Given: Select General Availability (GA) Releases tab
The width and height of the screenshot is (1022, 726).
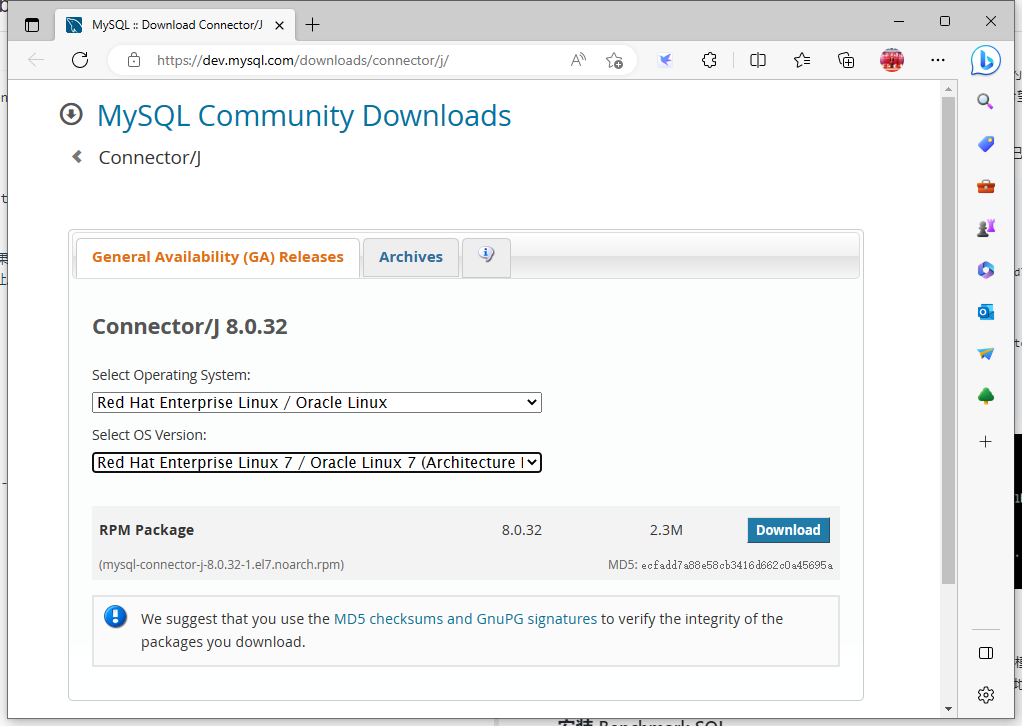Looking at the screenshot, I should click(218, 257).
